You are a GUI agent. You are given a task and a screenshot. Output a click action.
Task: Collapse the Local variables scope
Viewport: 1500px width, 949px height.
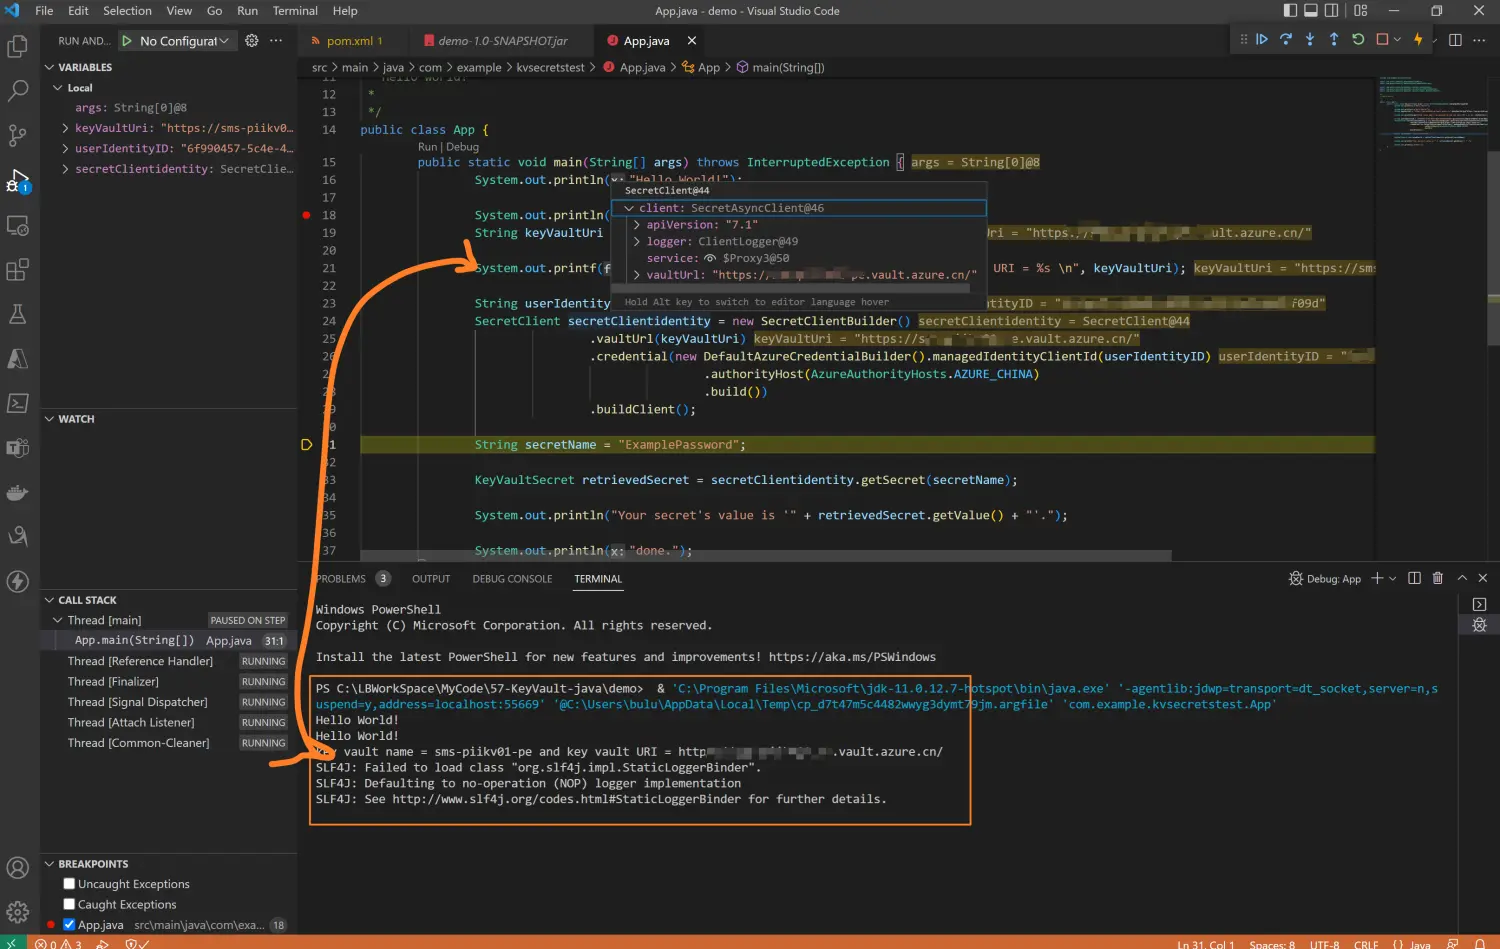[x=58, y=88]
